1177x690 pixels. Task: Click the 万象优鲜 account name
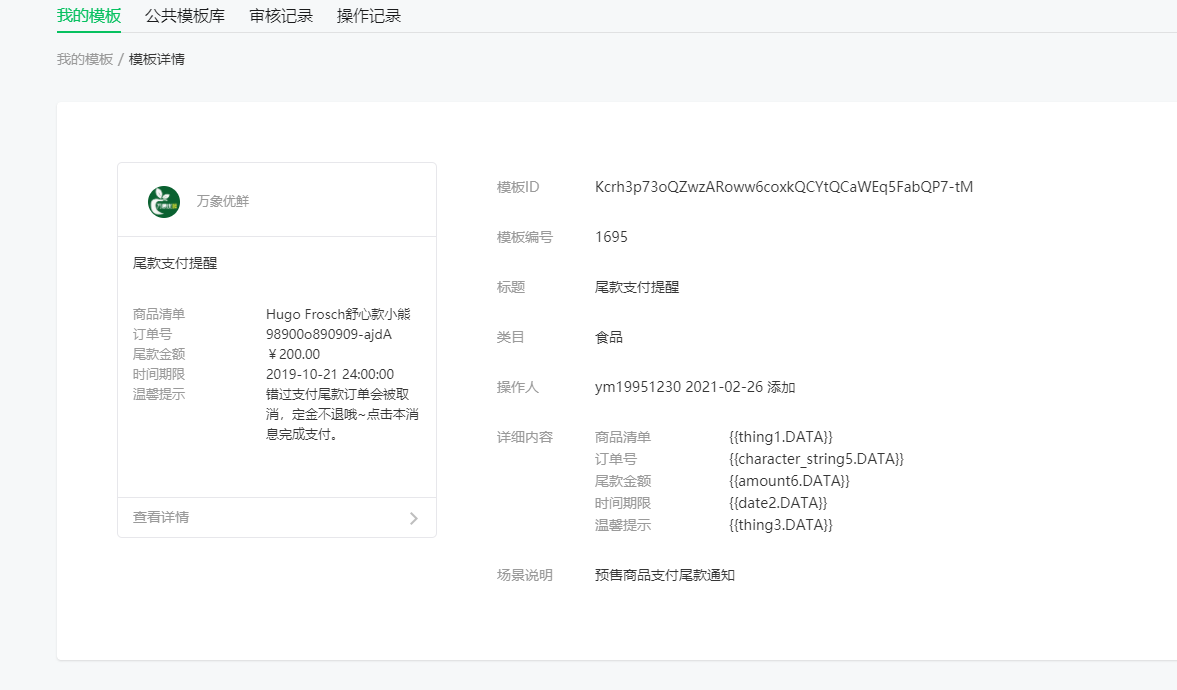click(x=223, y=201)
